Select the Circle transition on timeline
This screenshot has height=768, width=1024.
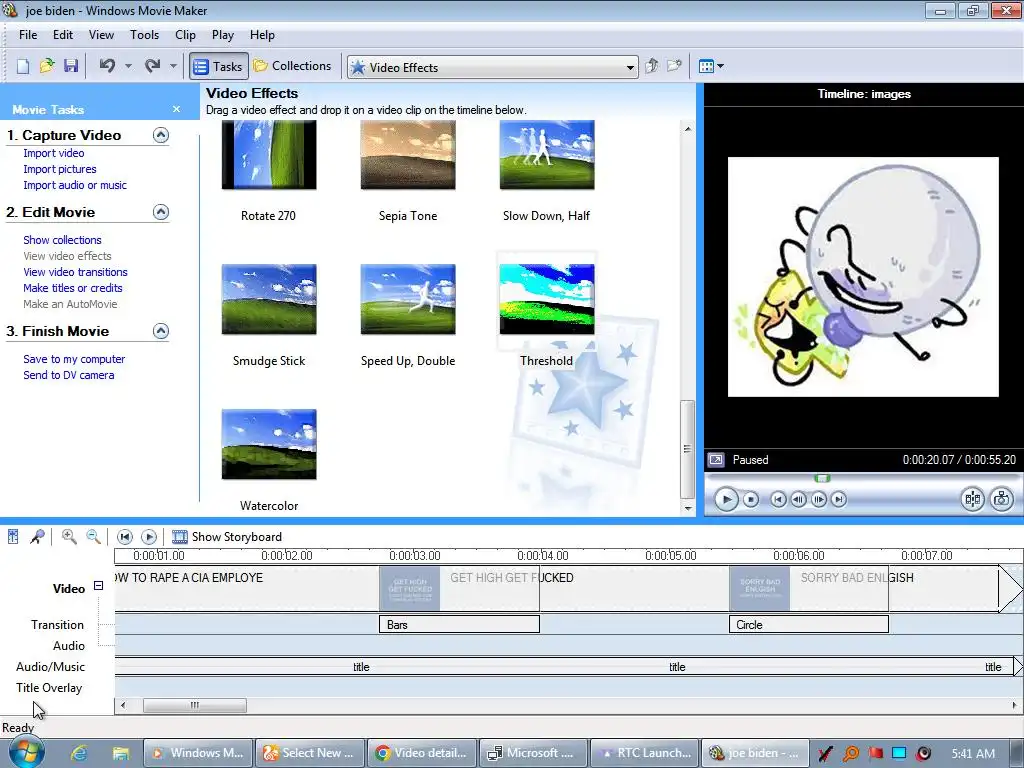tap(808, 624)
